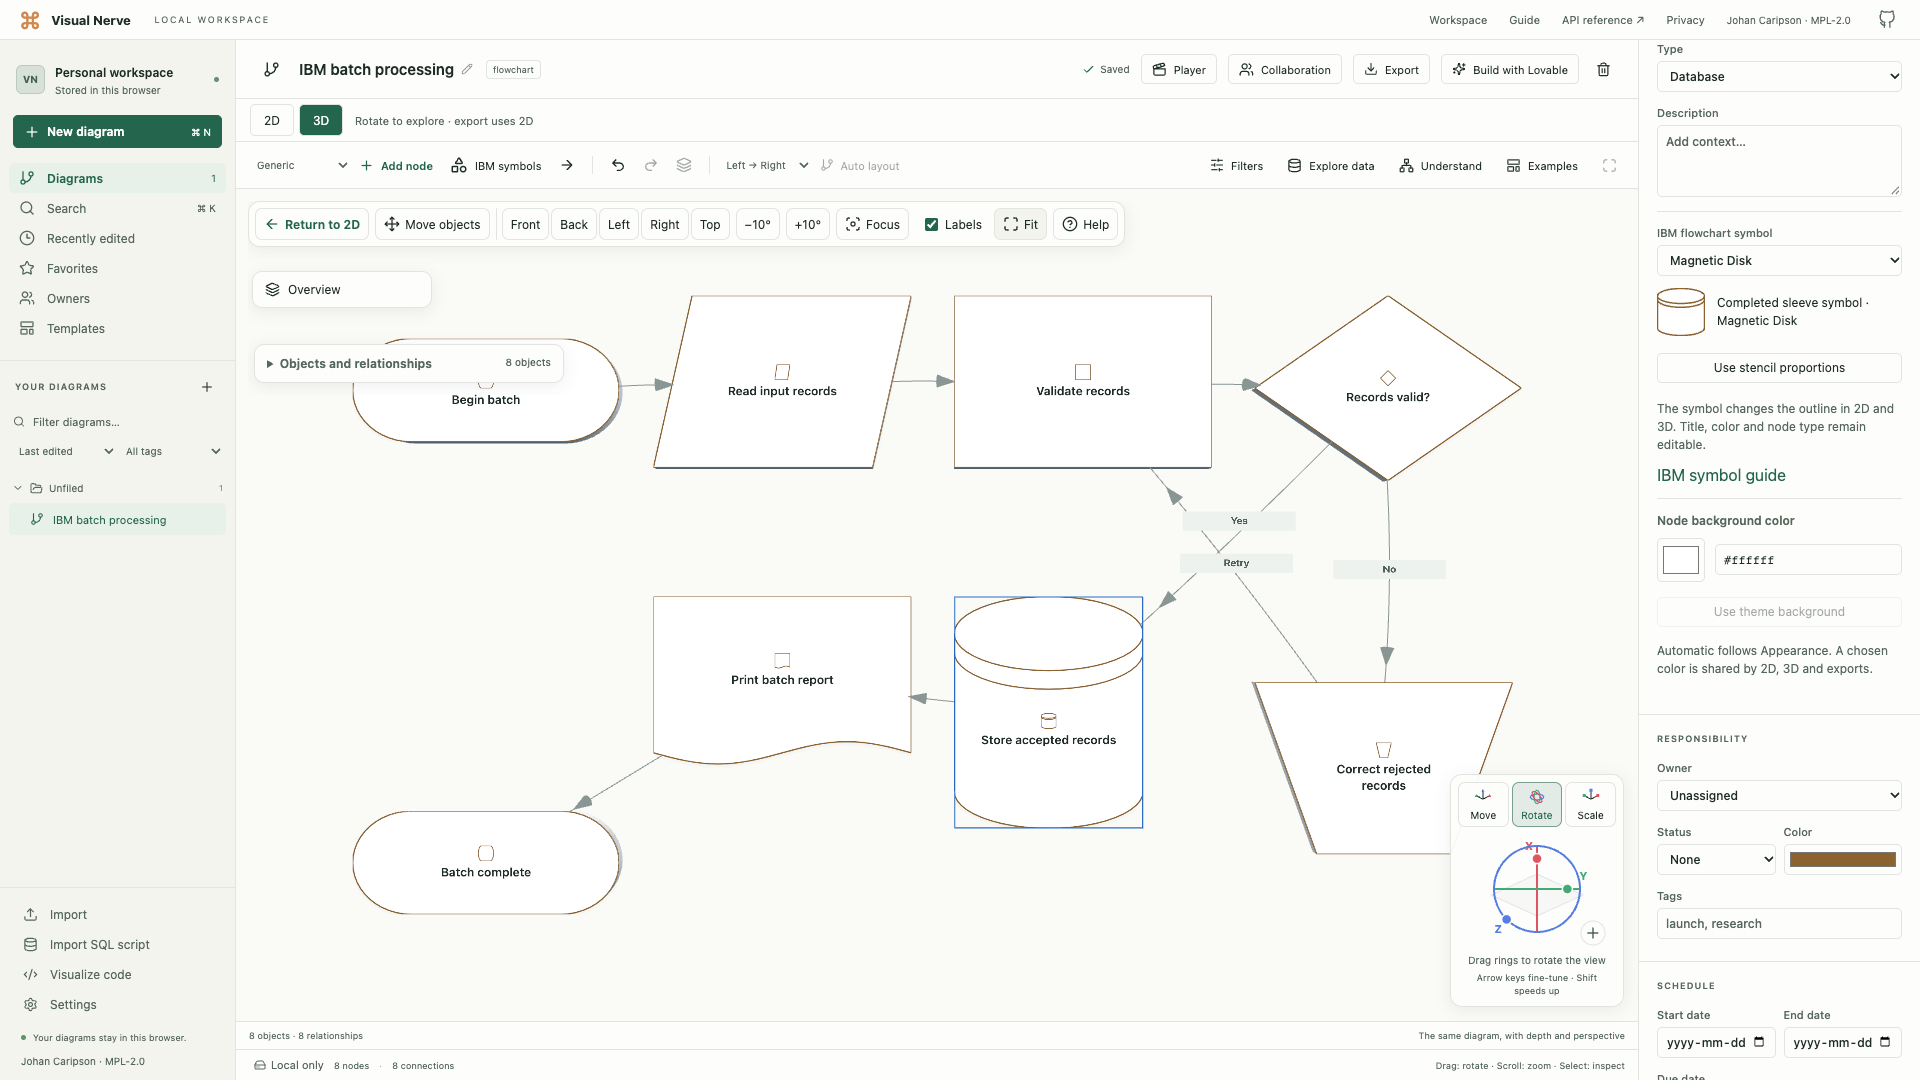Open Examples gallery
This screenshot has height=1080, width=1920.
1542,166
